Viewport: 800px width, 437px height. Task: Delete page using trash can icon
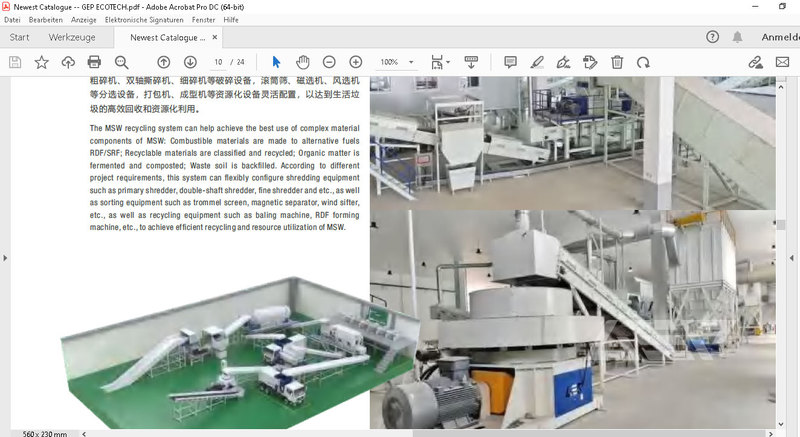coord(617,62)
